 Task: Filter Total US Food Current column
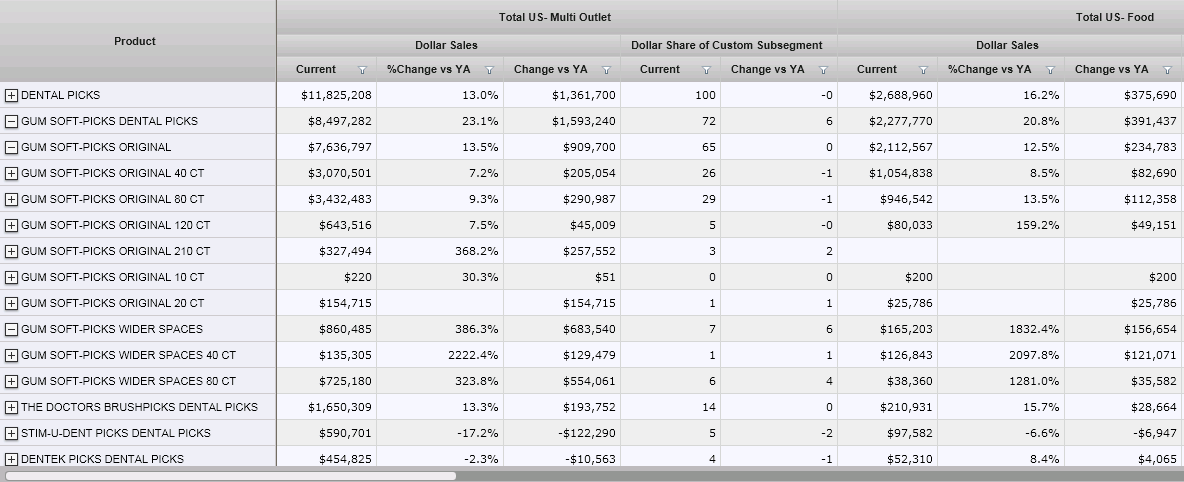[x=923, y=70]
